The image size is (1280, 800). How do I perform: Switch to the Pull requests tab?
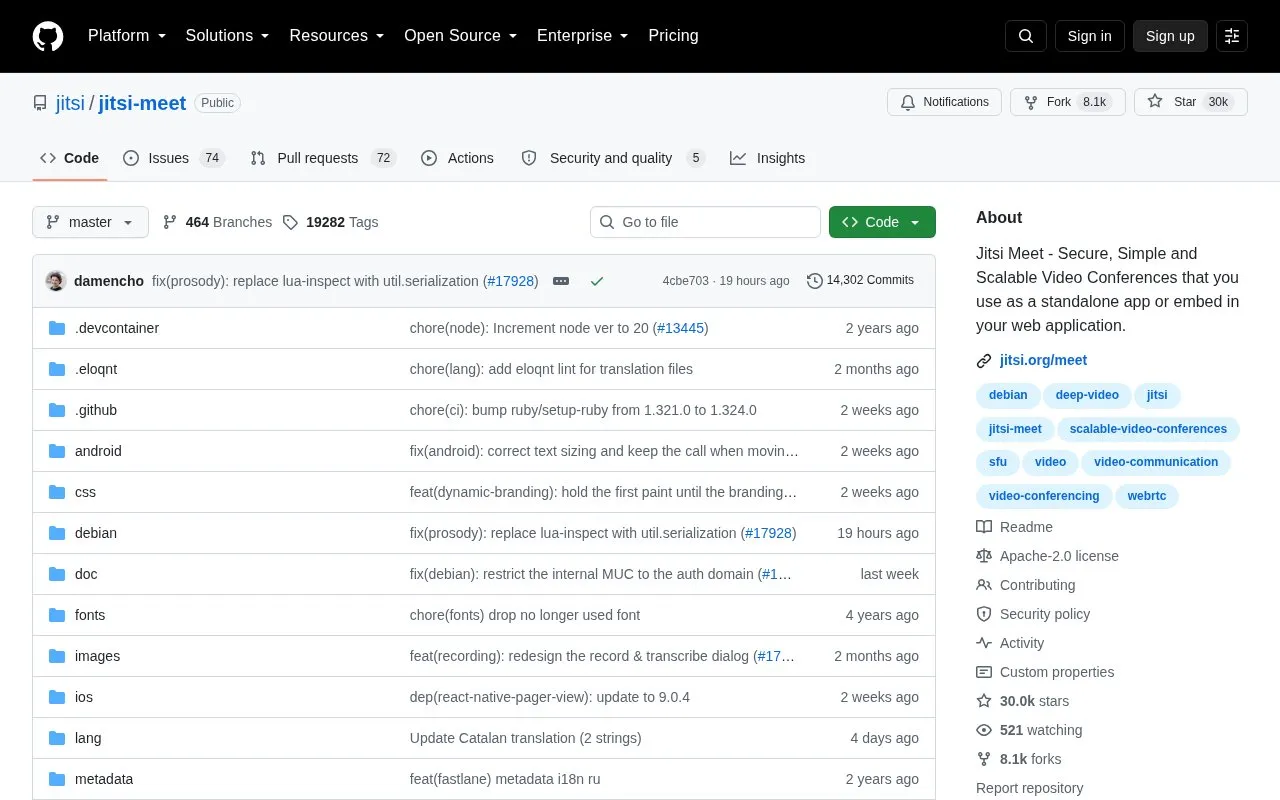tap(323, 158)
